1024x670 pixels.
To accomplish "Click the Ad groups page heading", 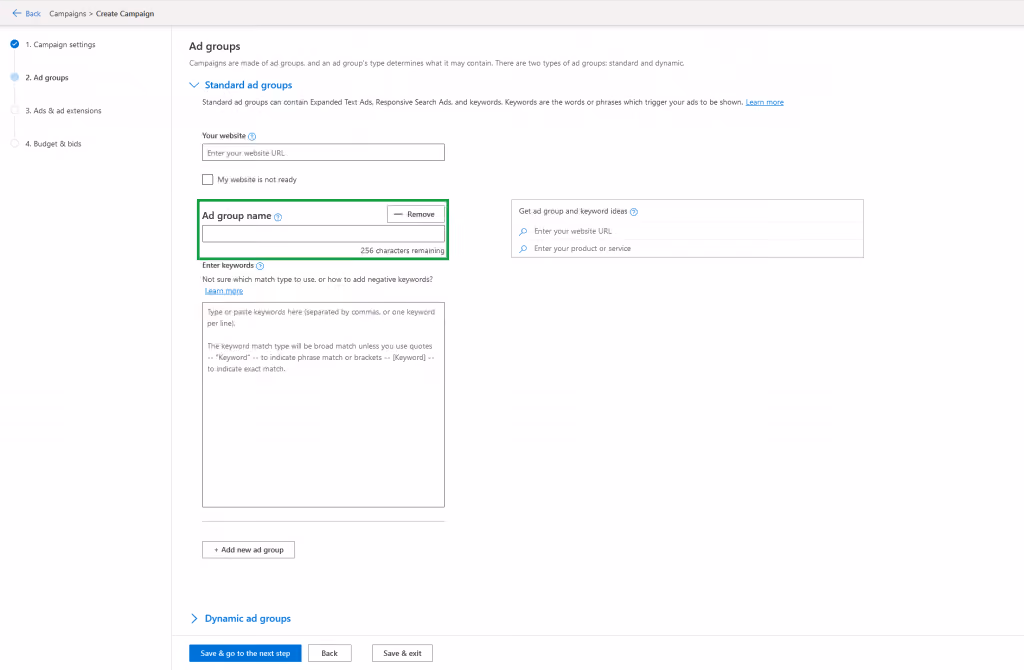I will point(215,46).
